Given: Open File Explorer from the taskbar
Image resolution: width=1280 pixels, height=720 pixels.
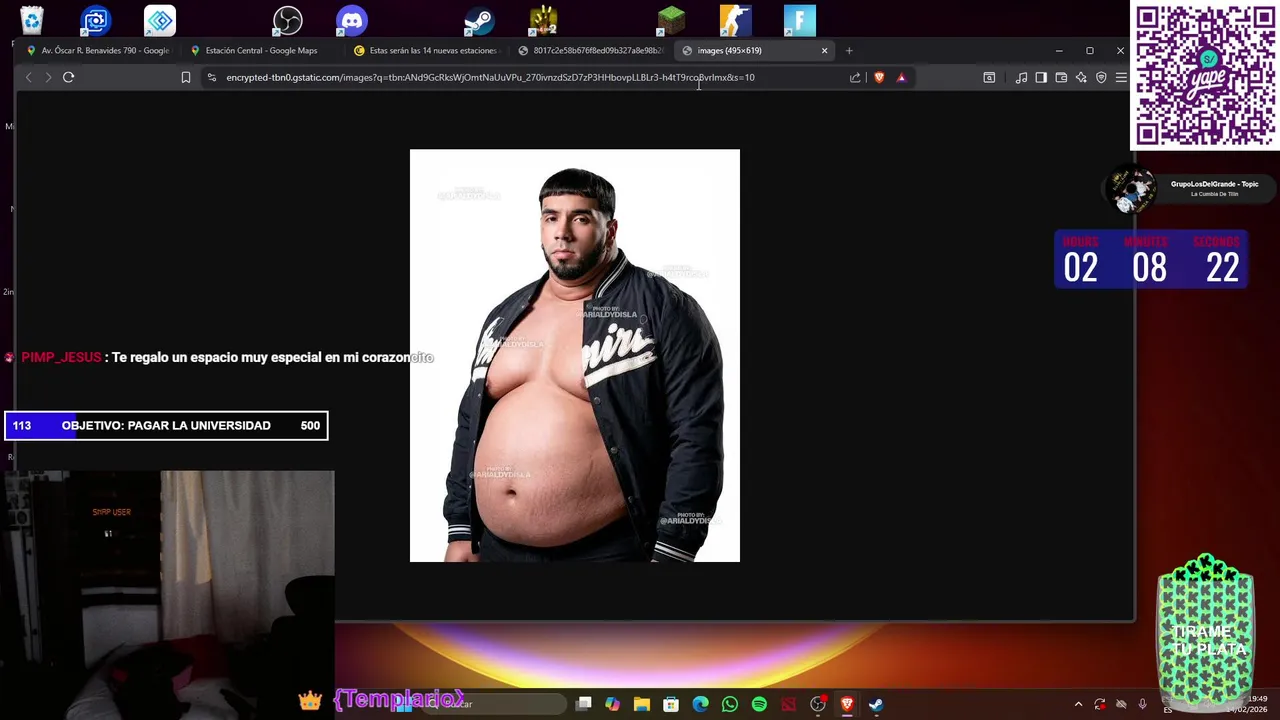Looking at the screenshot, I should pos(642,704).
